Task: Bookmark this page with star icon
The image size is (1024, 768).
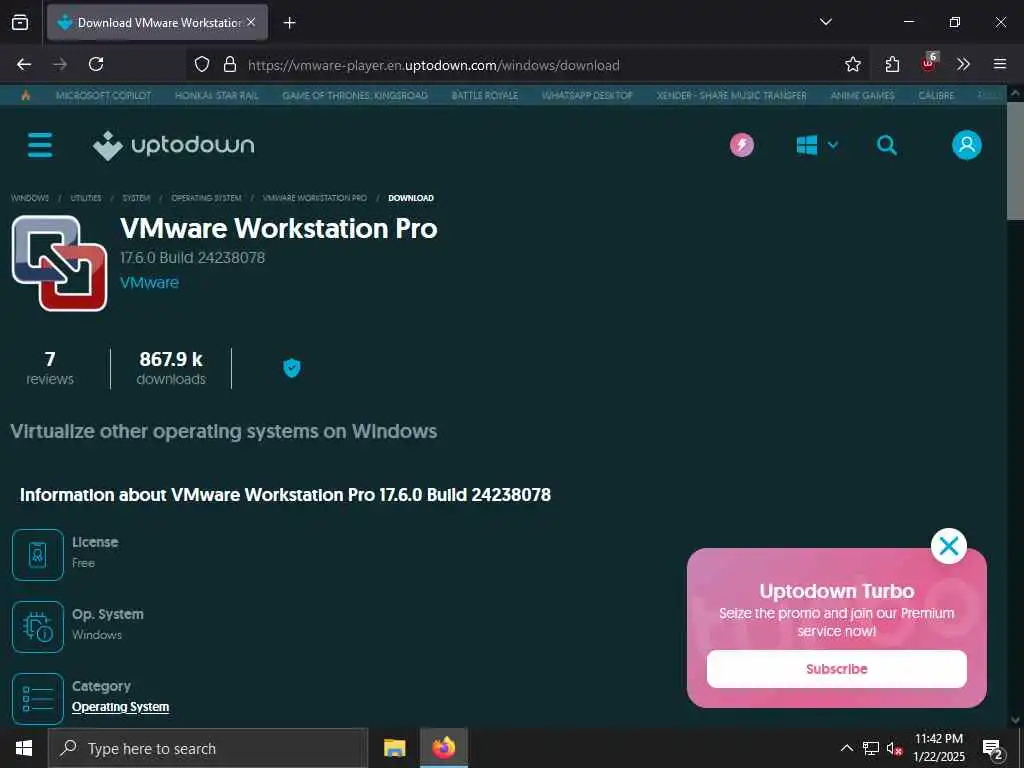Action: click(x=852, y=64)
